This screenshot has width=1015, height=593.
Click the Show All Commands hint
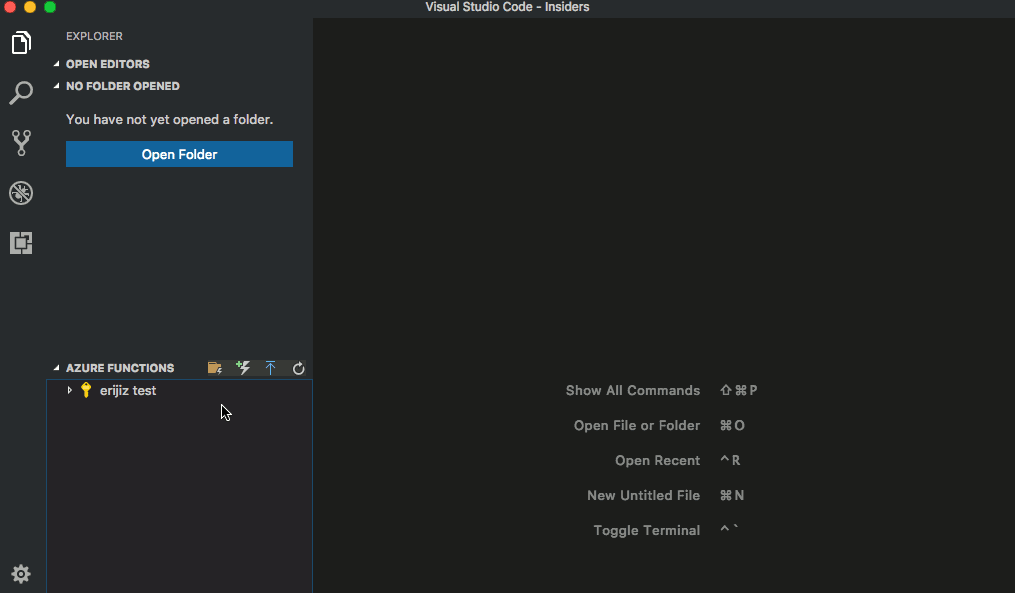pyautogui.click(x=632, y=390)
